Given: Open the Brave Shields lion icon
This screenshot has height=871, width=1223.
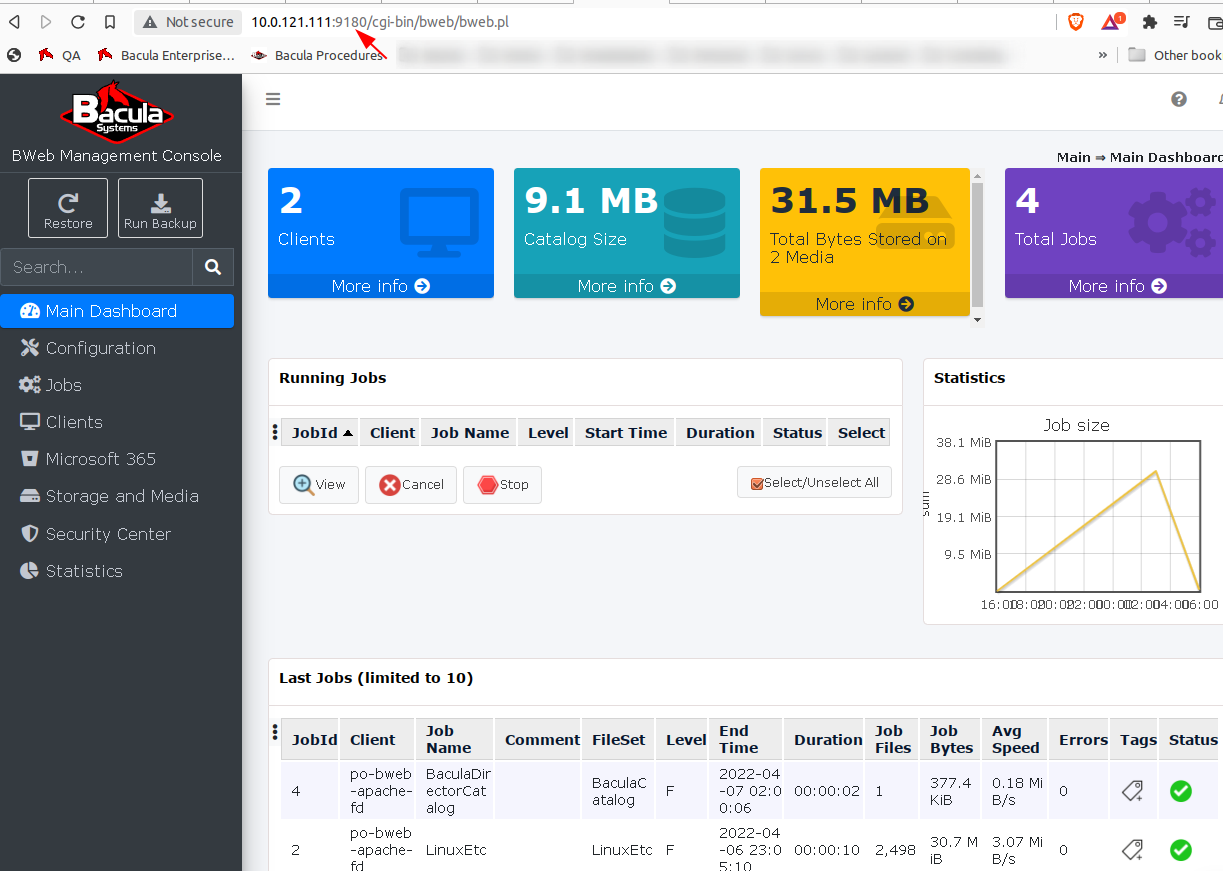Looking at the screenshot, I should pos(1076,22).
